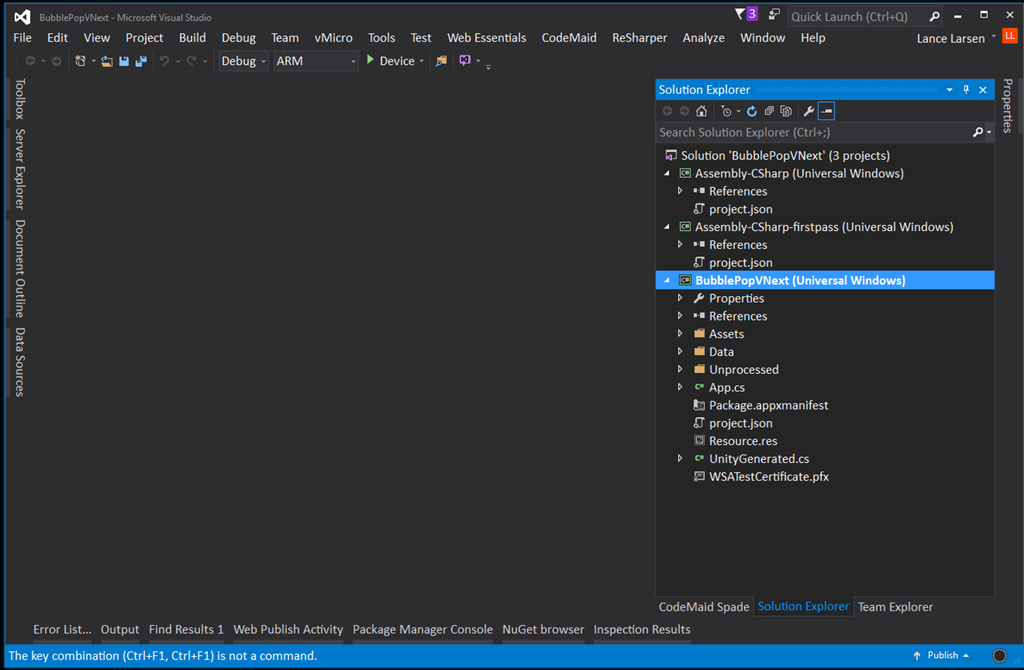This screenshot has height=670, width=1024.
Task: Select the Data folder in BubblePopVNext
Action: coord(721,352)
